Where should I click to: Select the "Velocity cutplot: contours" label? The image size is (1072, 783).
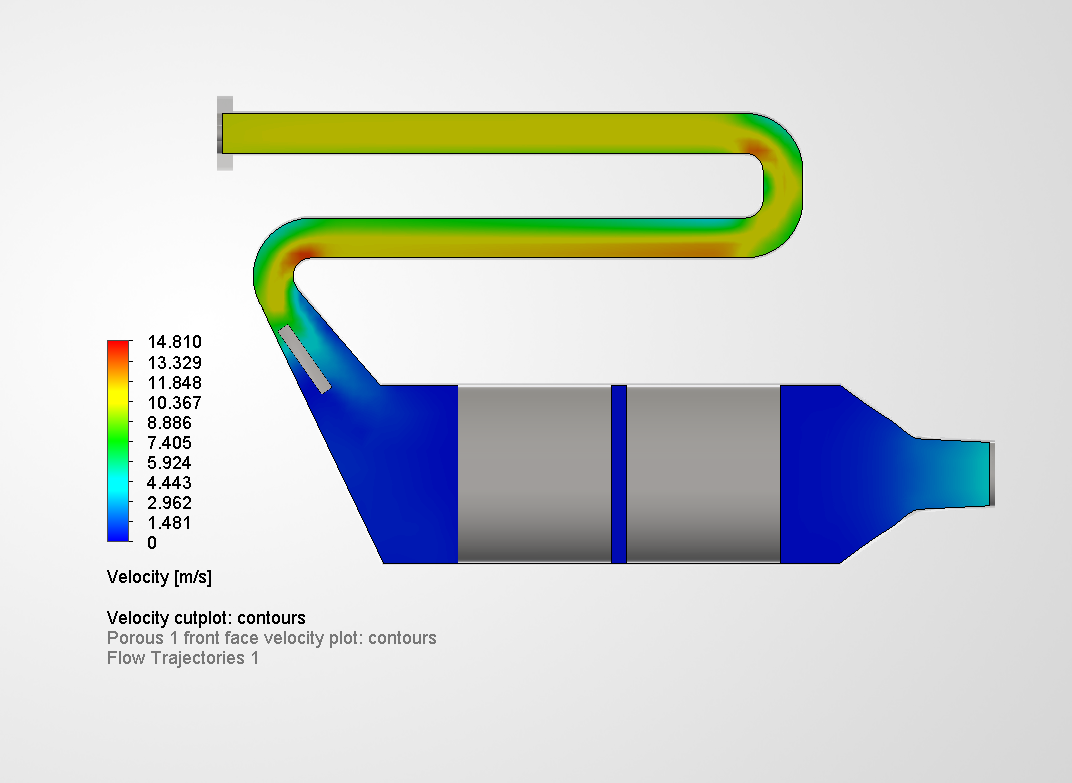(x=207, y=618)
